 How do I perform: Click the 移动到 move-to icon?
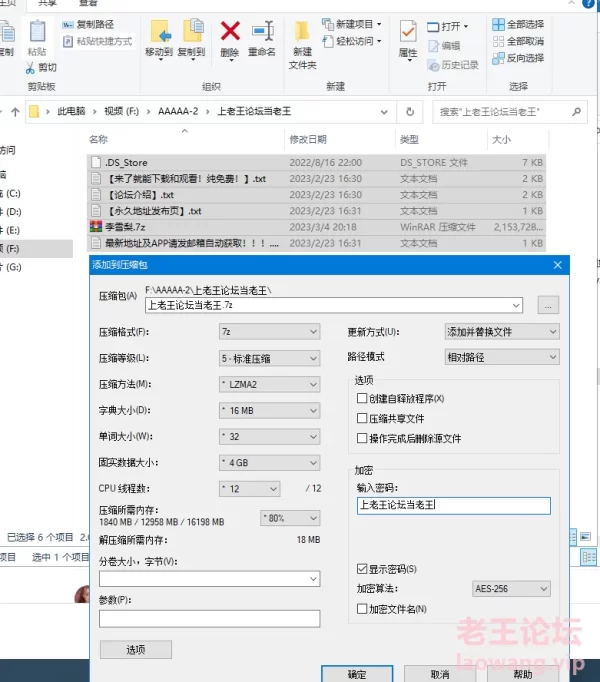158,33
